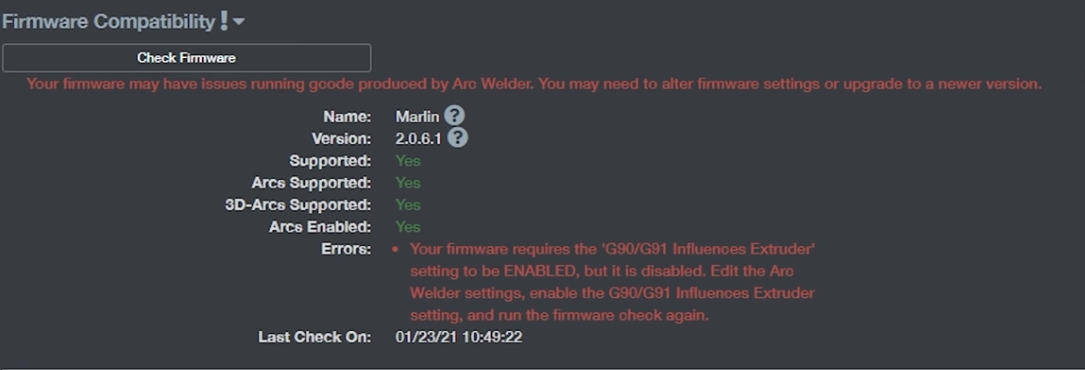Click the Check Firmware button
1085x370 pixels.
pos(186,58)
